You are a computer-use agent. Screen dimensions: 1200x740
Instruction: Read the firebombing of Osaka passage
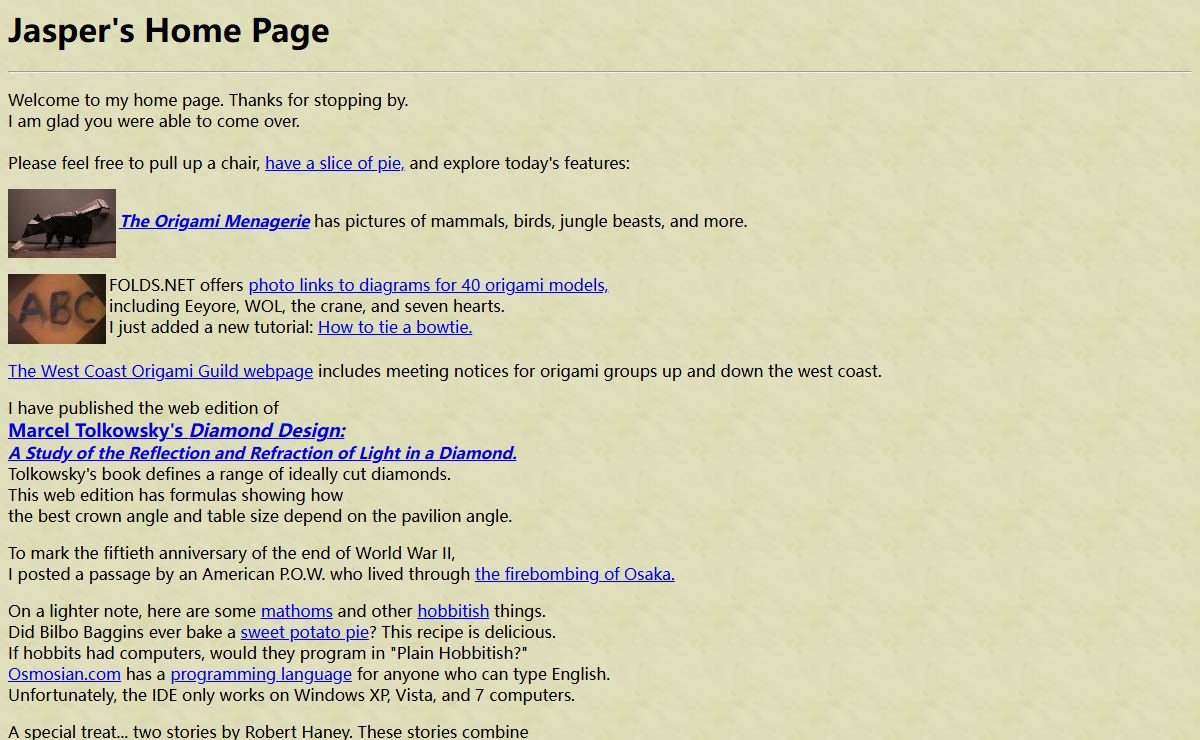point(575,574)
